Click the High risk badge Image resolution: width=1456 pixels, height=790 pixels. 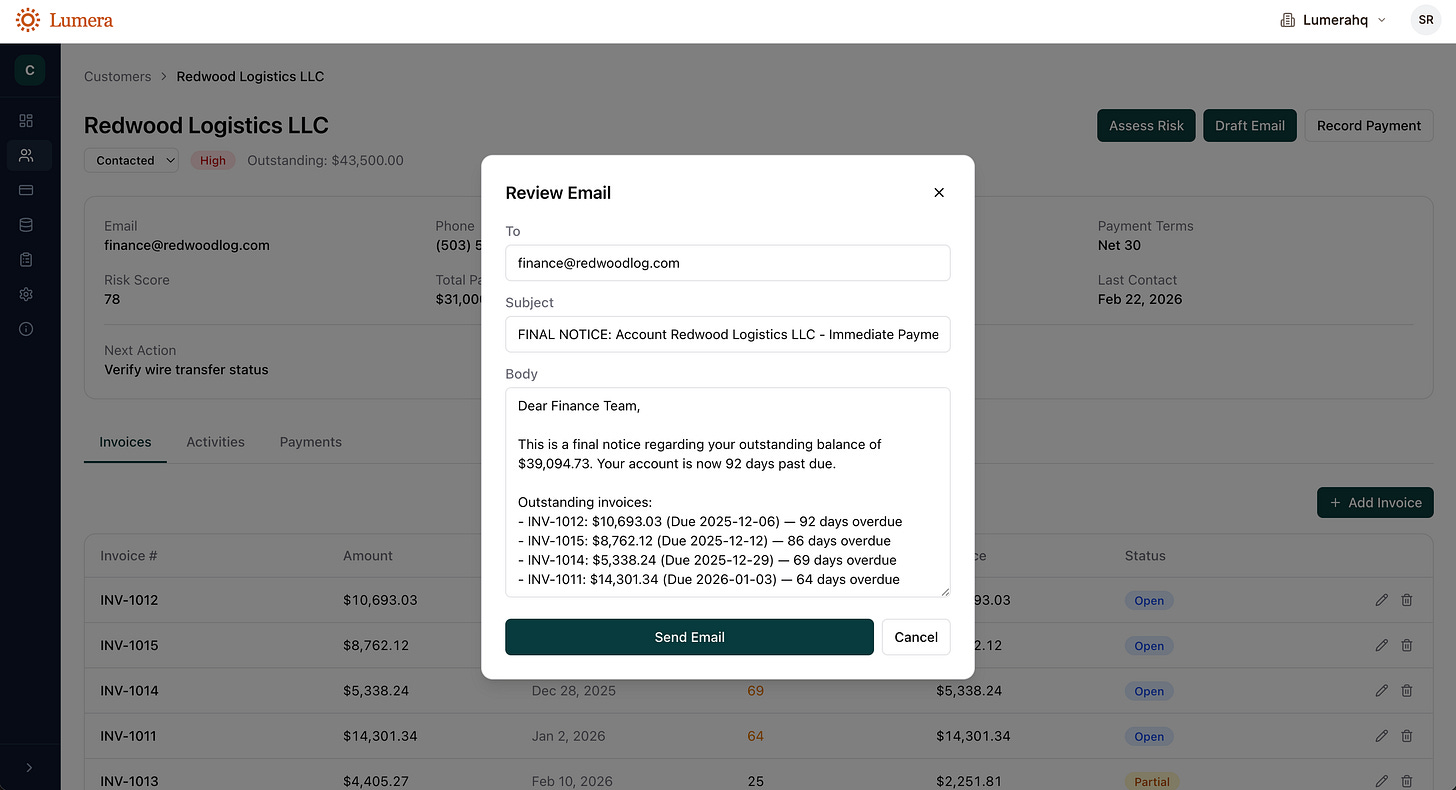(213, 160)
